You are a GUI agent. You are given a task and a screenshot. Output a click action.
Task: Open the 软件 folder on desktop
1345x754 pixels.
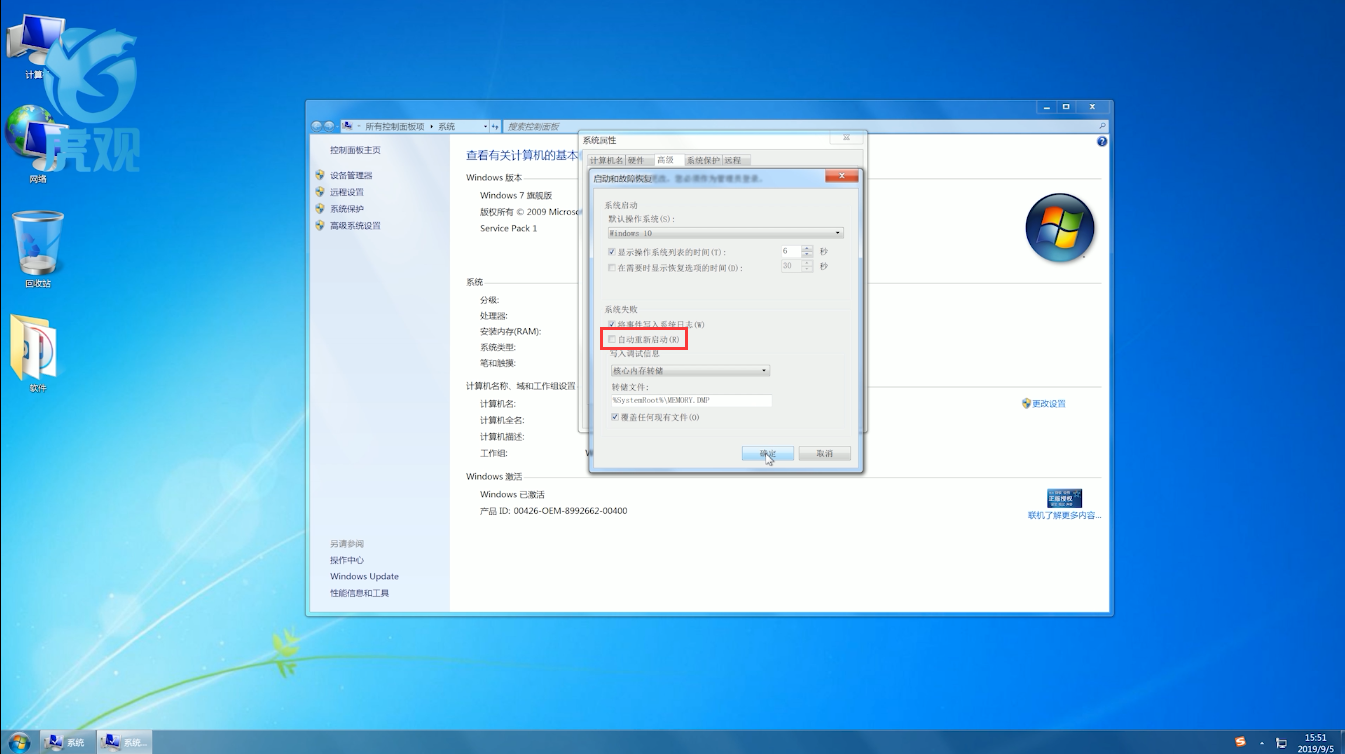point(37,355)
